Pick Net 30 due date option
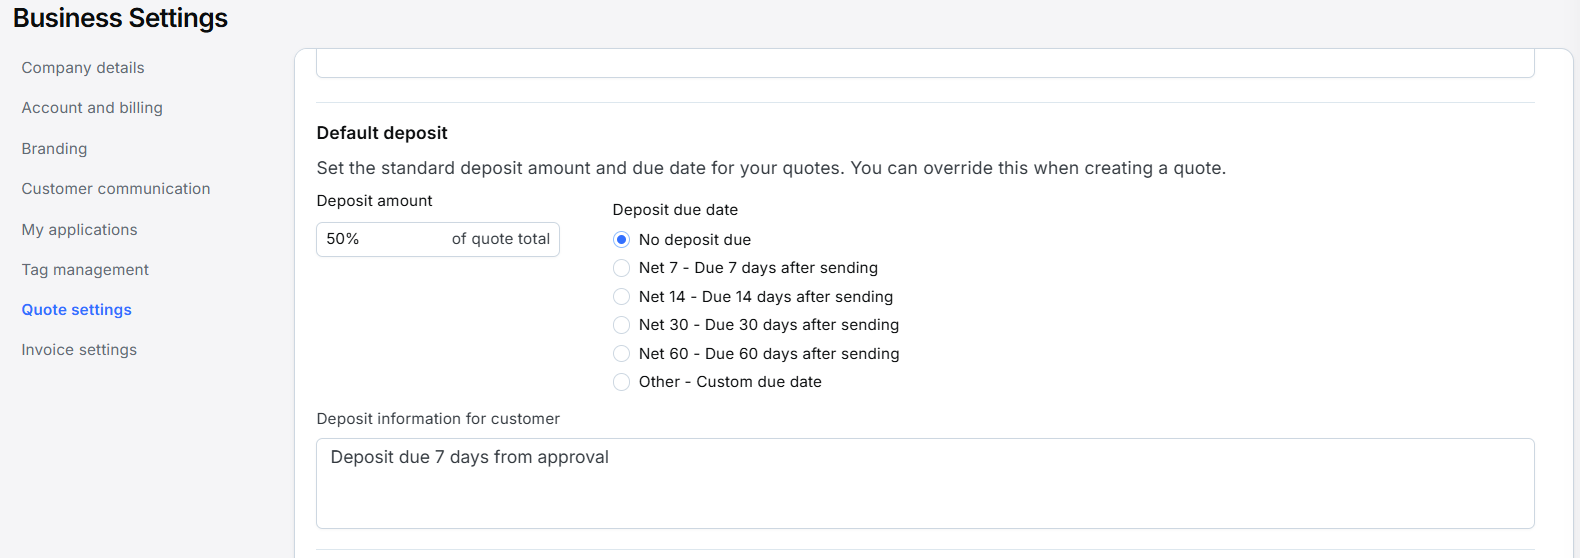 click(621, 325)
